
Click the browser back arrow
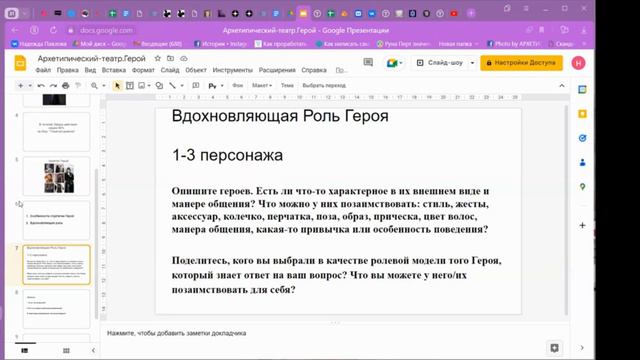tap(15, 30)
